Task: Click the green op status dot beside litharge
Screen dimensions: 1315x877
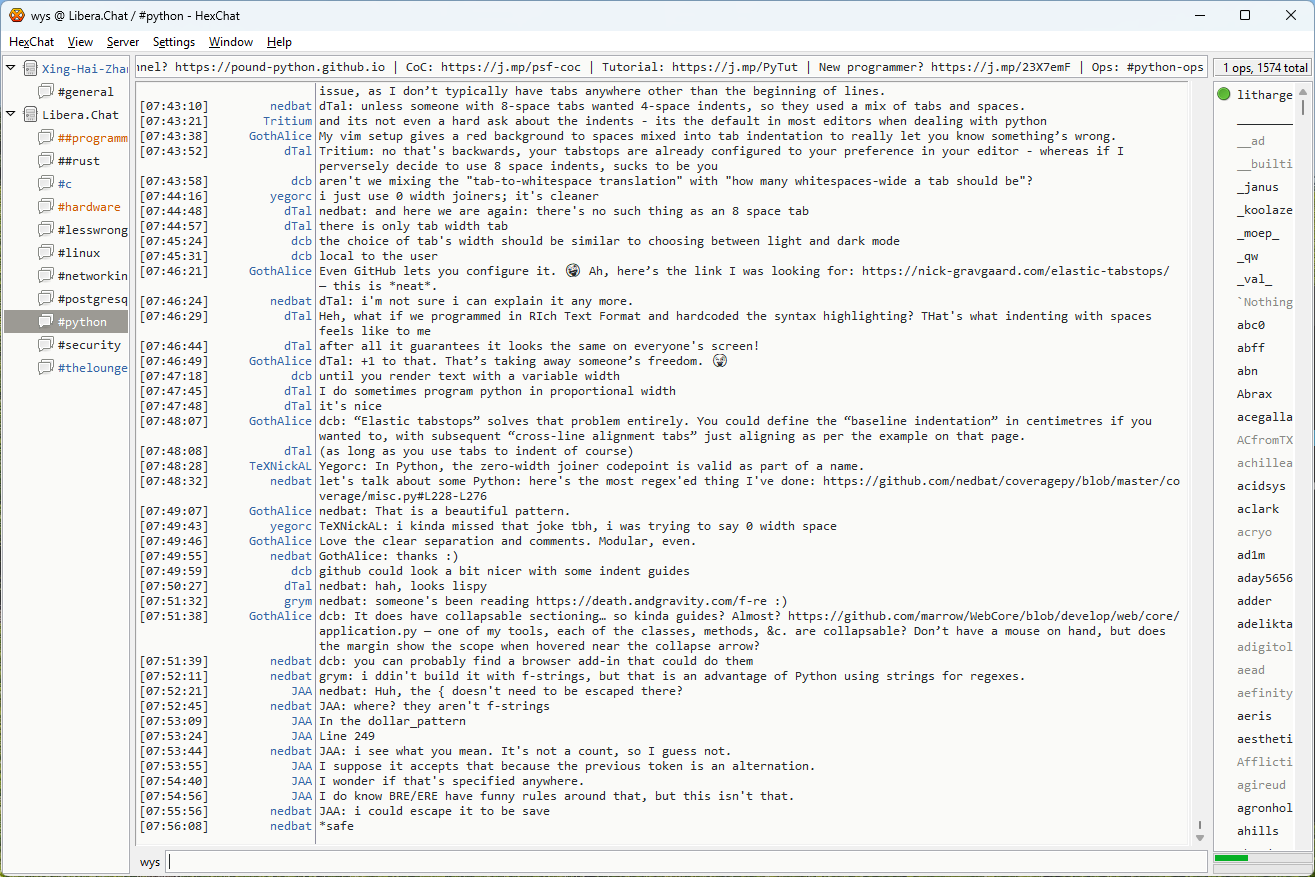Action: click(1224, 95)
